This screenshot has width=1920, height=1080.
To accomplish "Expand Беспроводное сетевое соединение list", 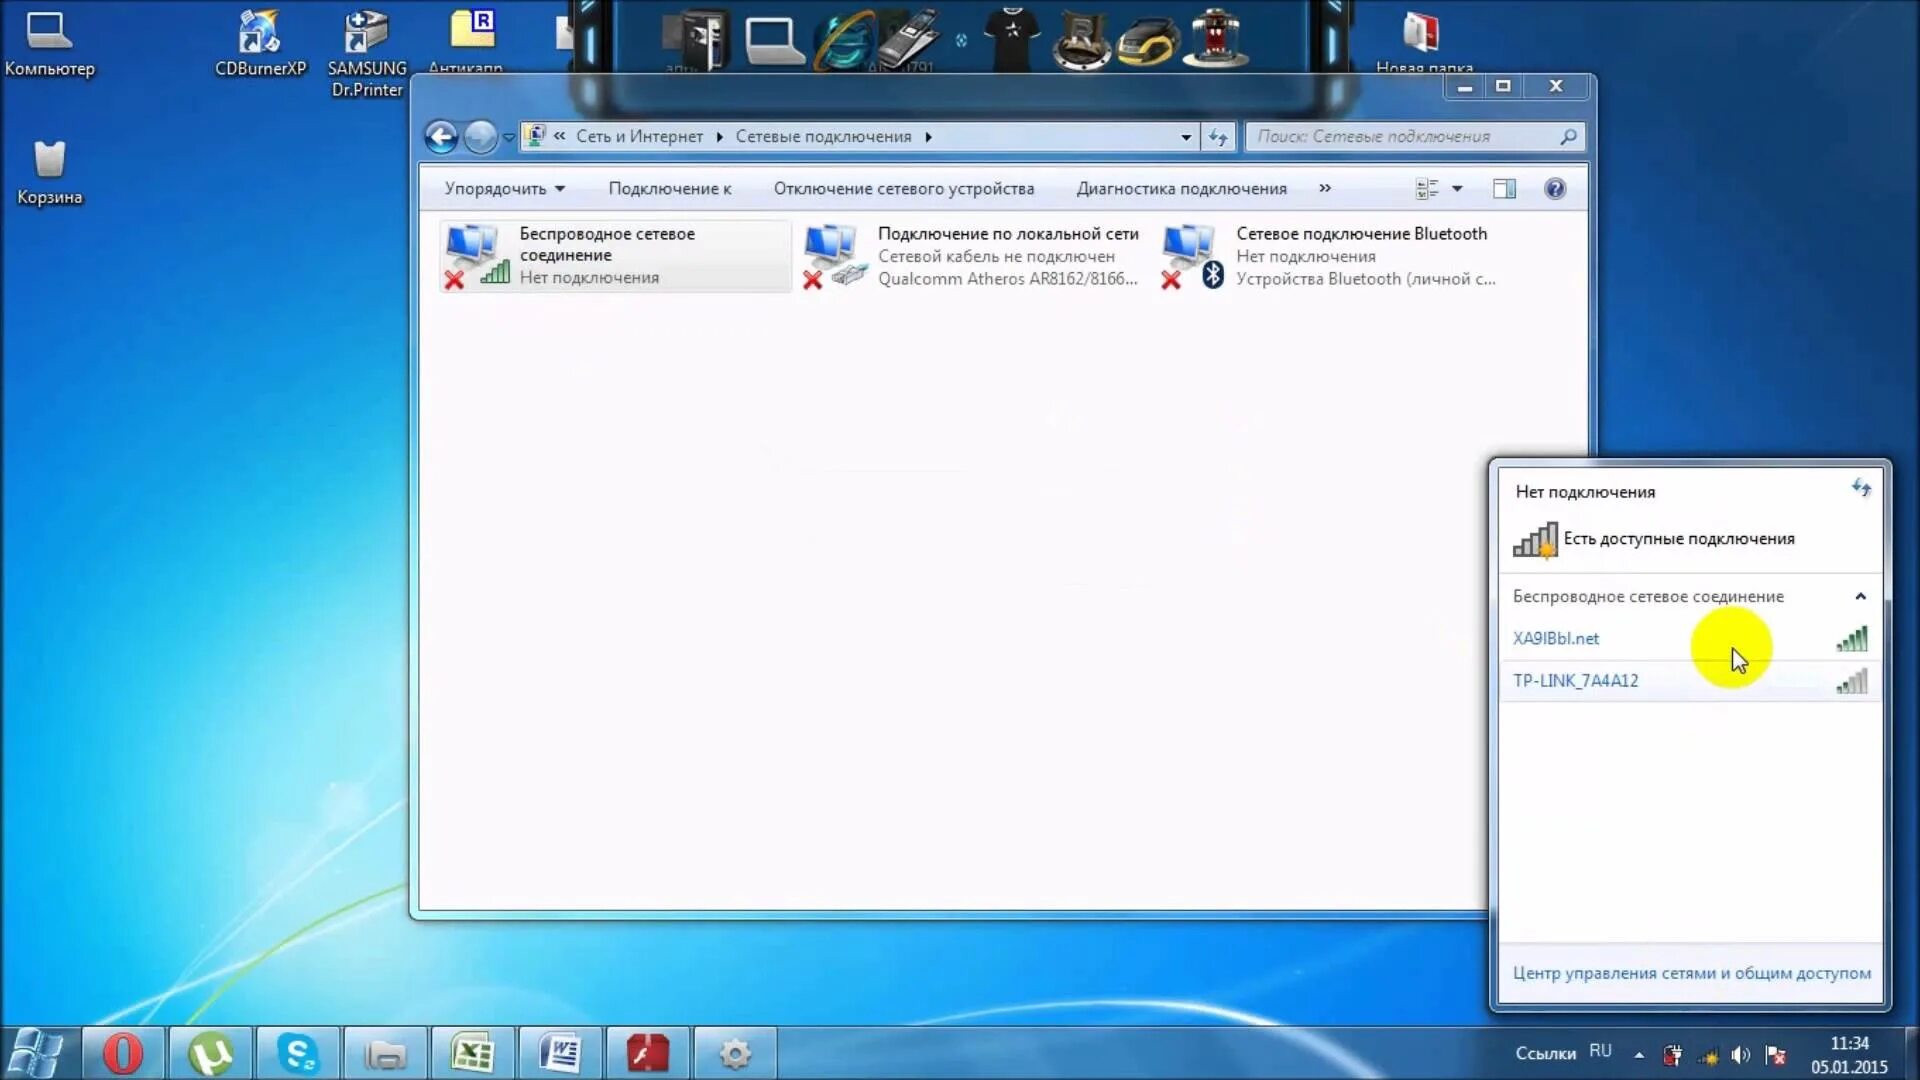I will [x=1859, y=595].
